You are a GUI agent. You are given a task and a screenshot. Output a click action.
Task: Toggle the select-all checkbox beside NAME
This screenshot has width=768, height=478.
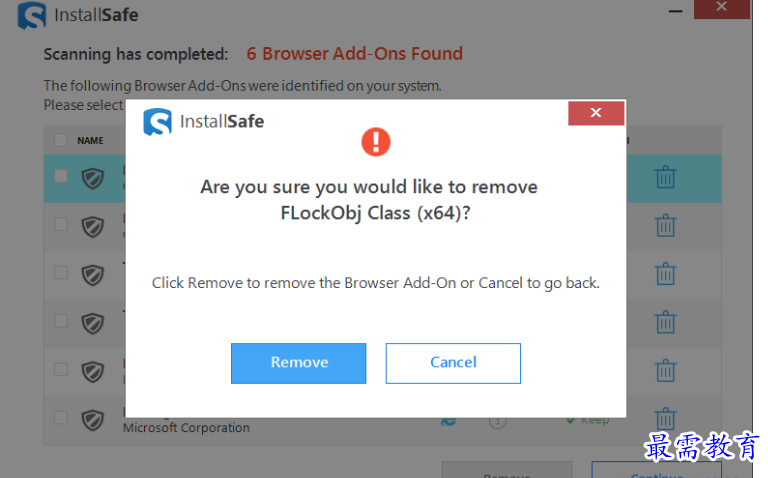61,140
